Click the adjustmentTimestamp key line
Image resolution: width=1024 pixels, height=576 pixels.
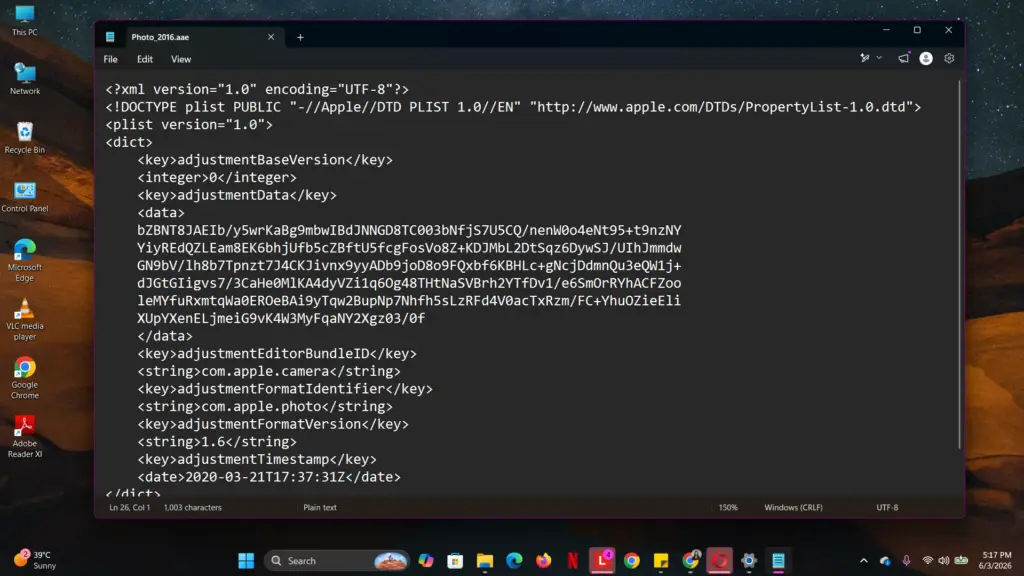257,460
